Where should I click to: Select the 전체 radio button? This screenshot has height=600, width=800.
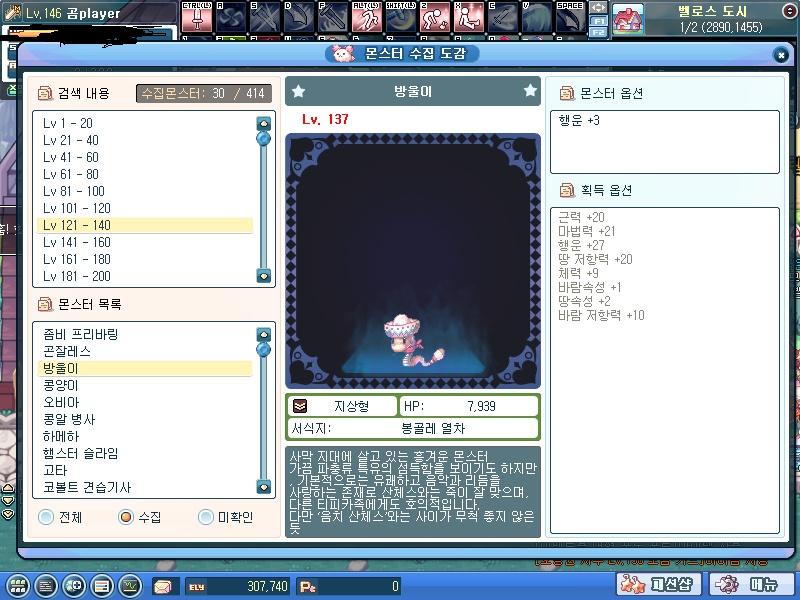tap(46, 517)
